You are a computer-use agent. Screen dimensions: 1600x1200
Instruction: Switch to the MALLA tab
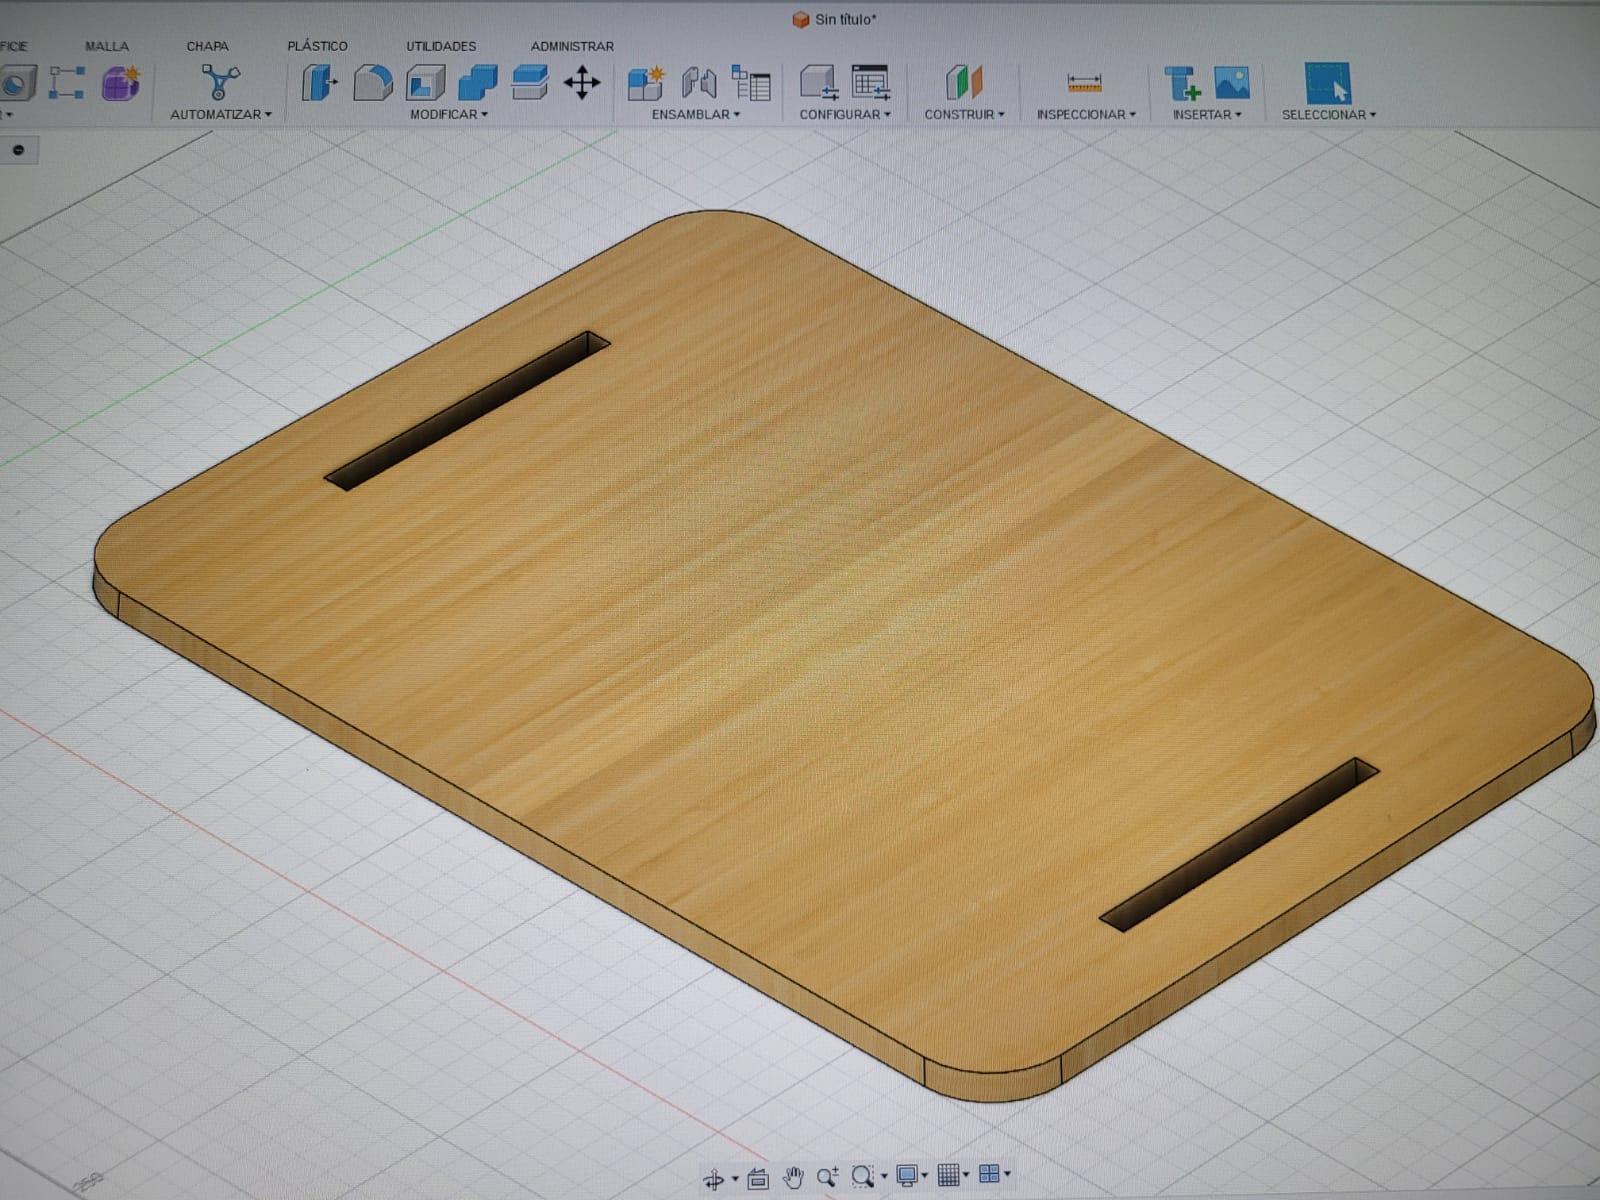pyautogui.click(x=107, y=46)
